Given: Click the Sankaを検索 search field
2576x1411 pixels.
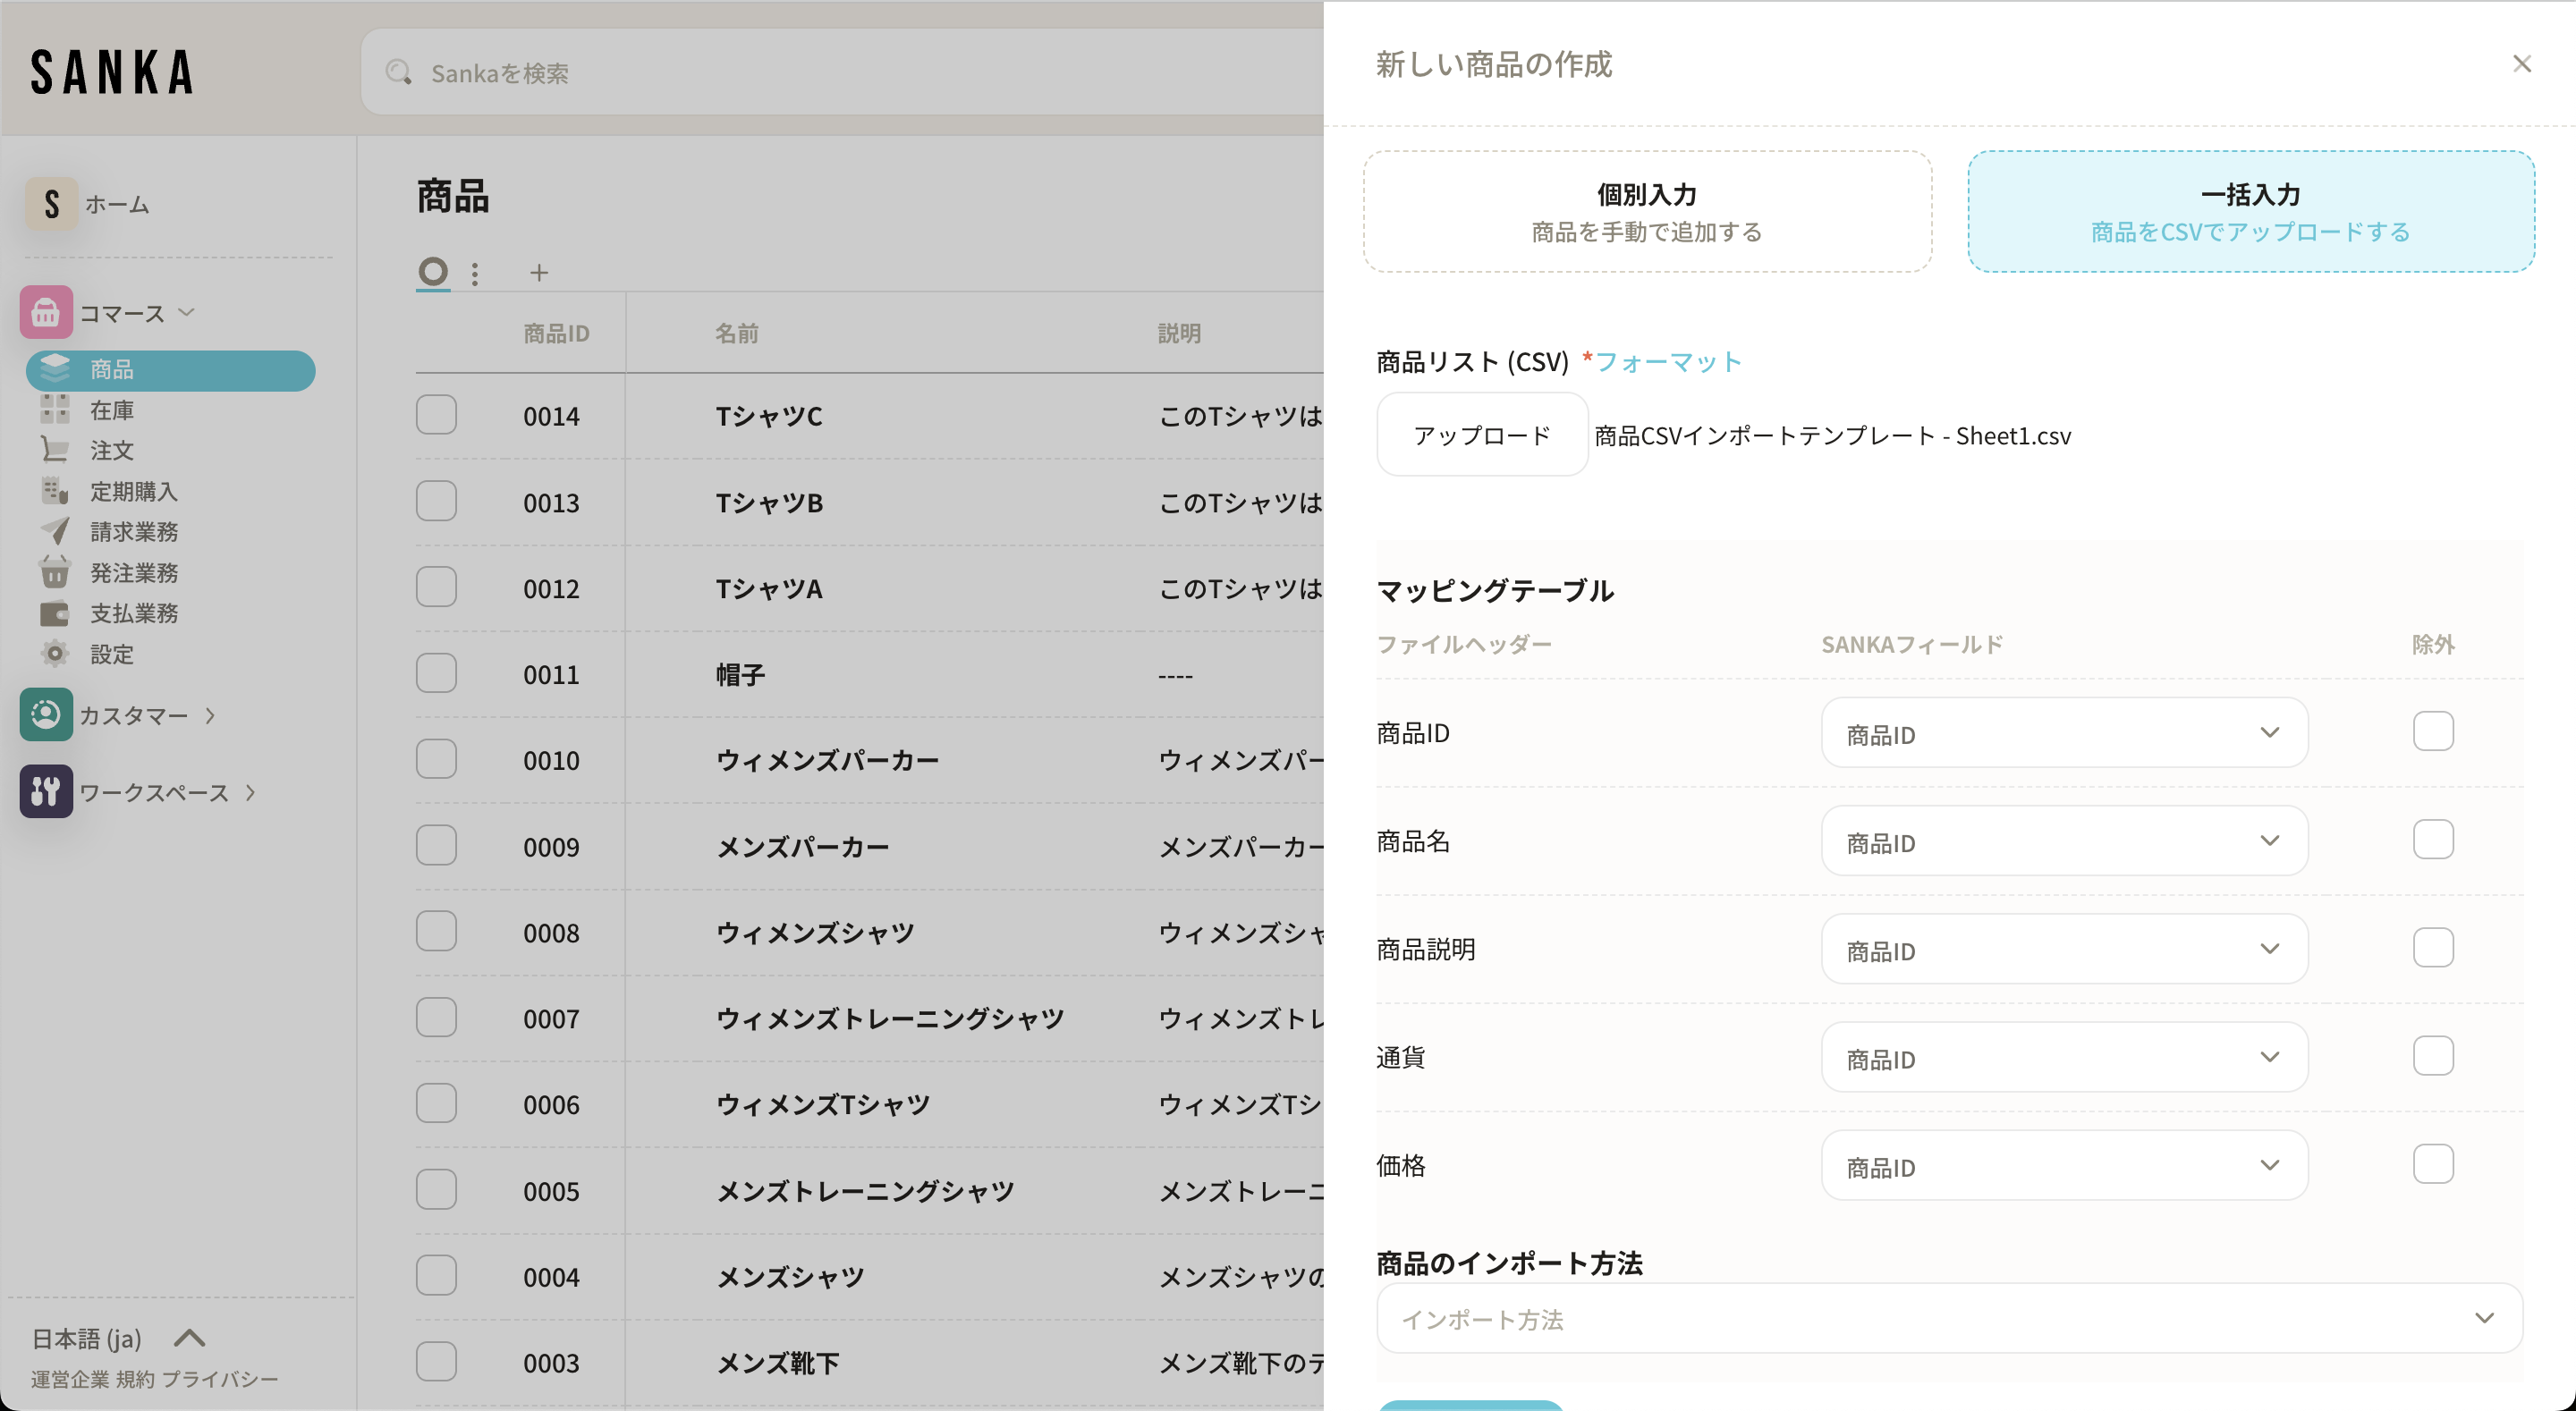Looking at the screenshot, I should point(840,73).
